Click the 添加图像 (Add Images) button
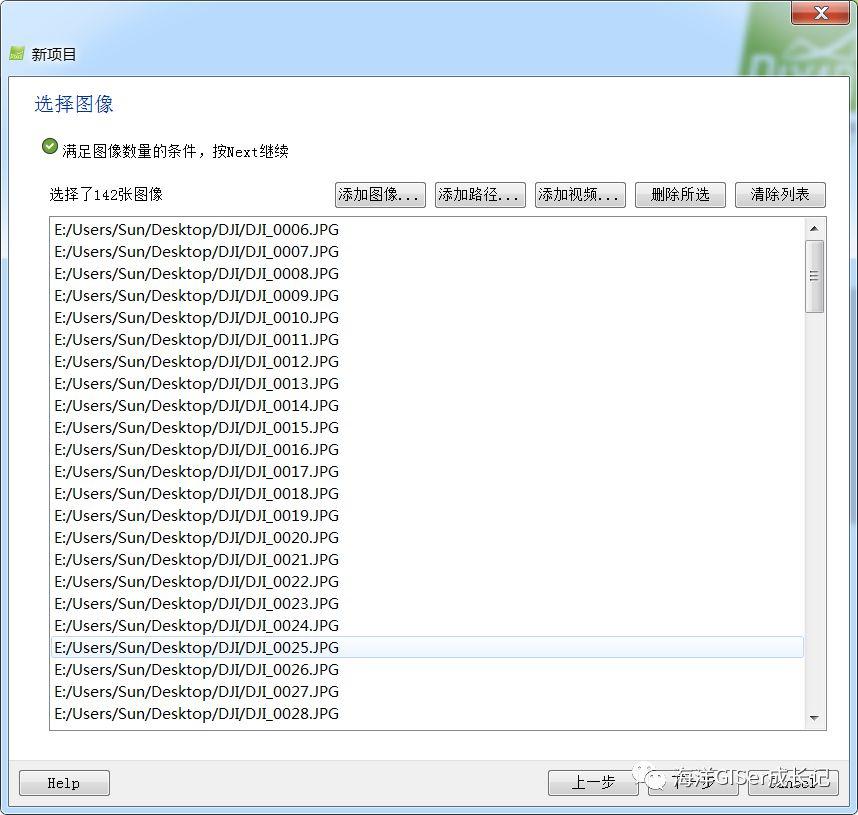The image size is (858, 815). [380, 195]
